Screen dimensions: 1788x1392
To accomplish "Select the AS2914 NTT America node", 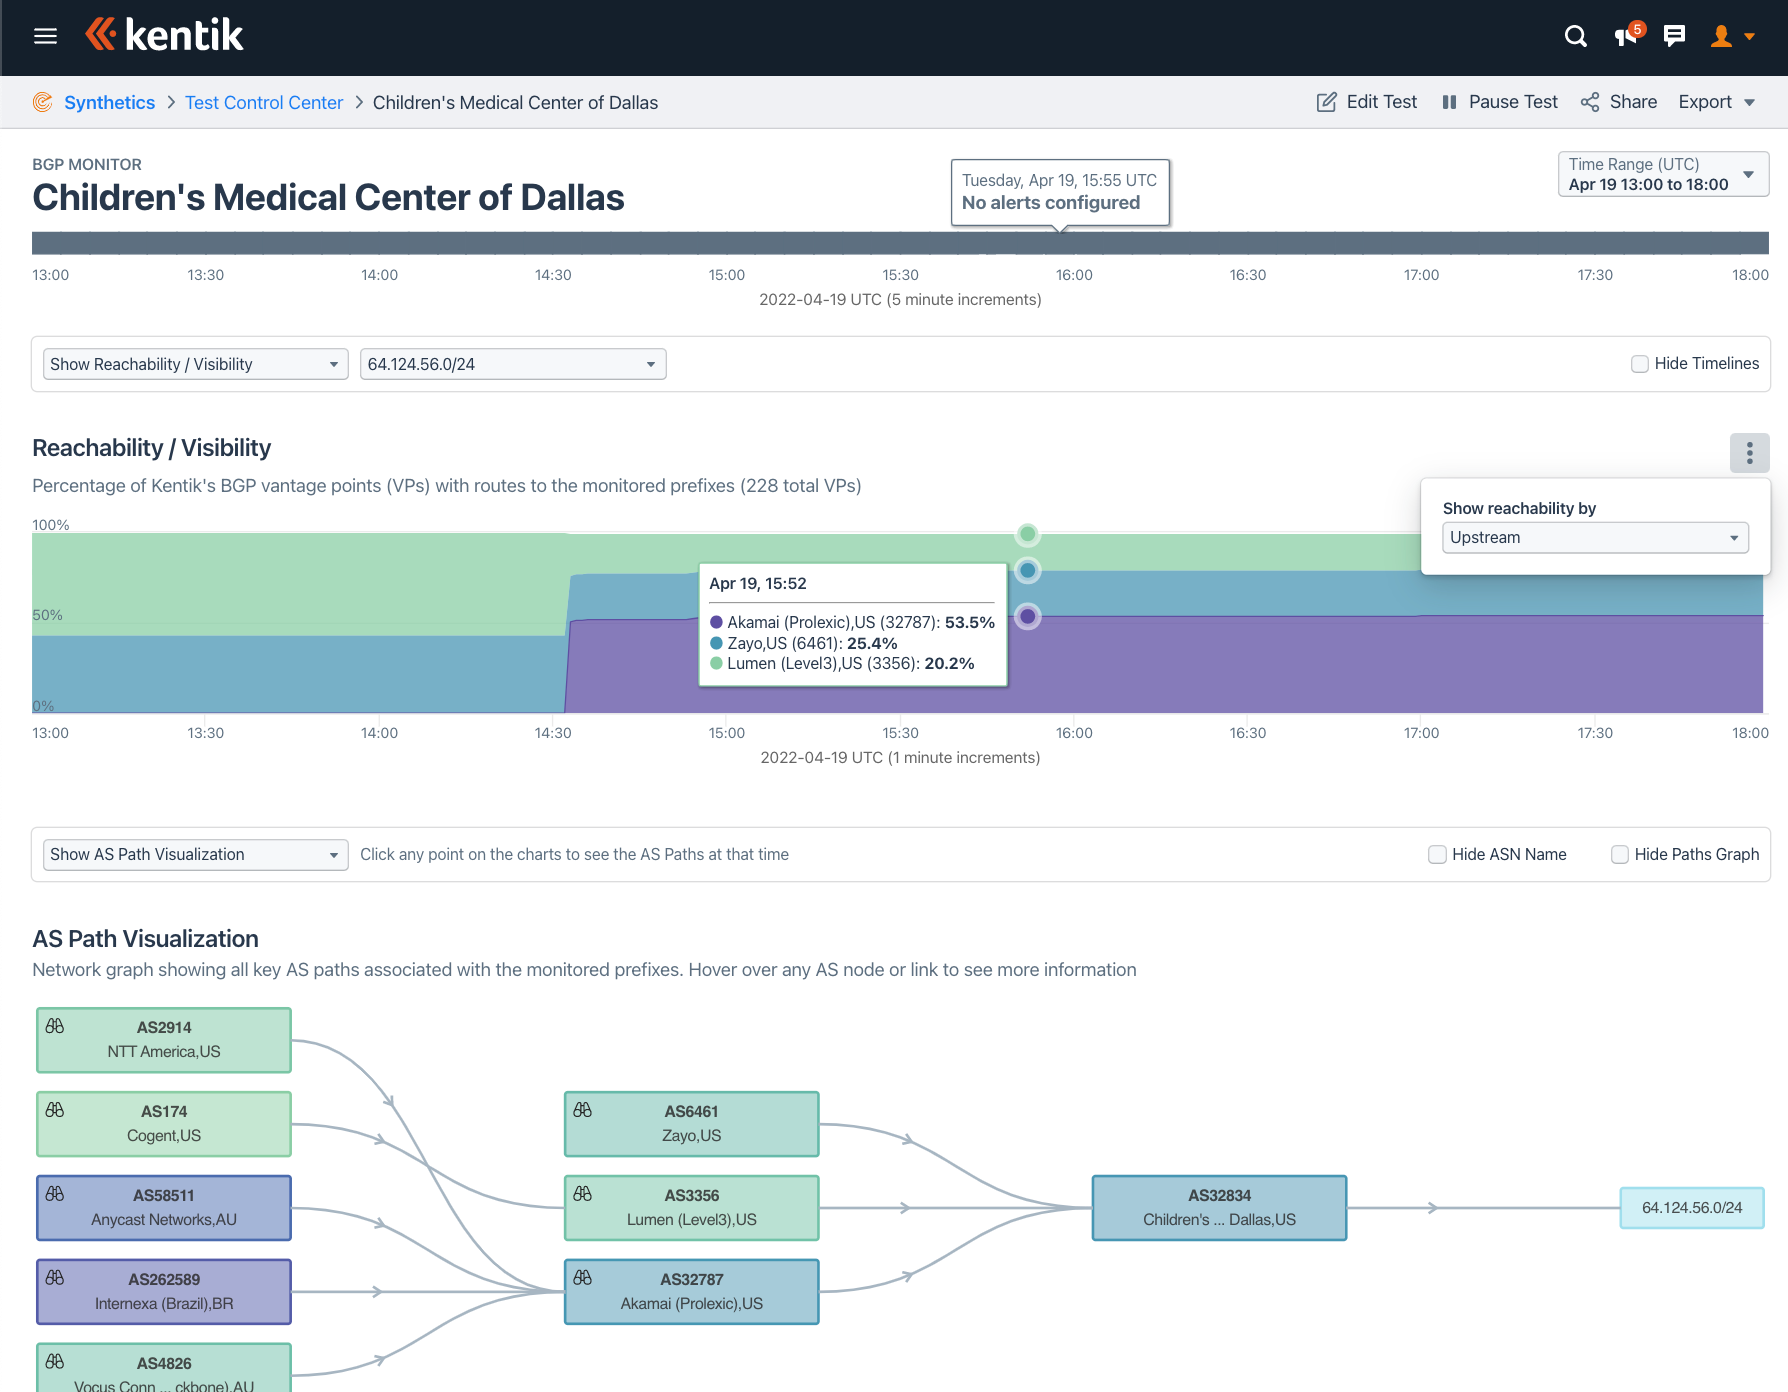I will click(x=164, y=1040).
